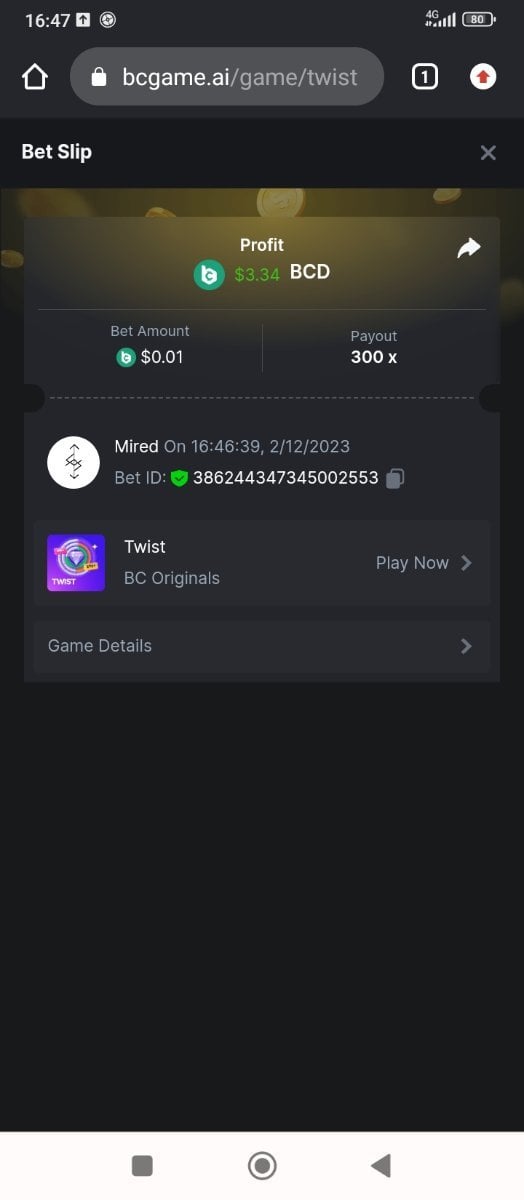Tap the Android home circle button
The image size is (524, 1200).
[262, 1165]
